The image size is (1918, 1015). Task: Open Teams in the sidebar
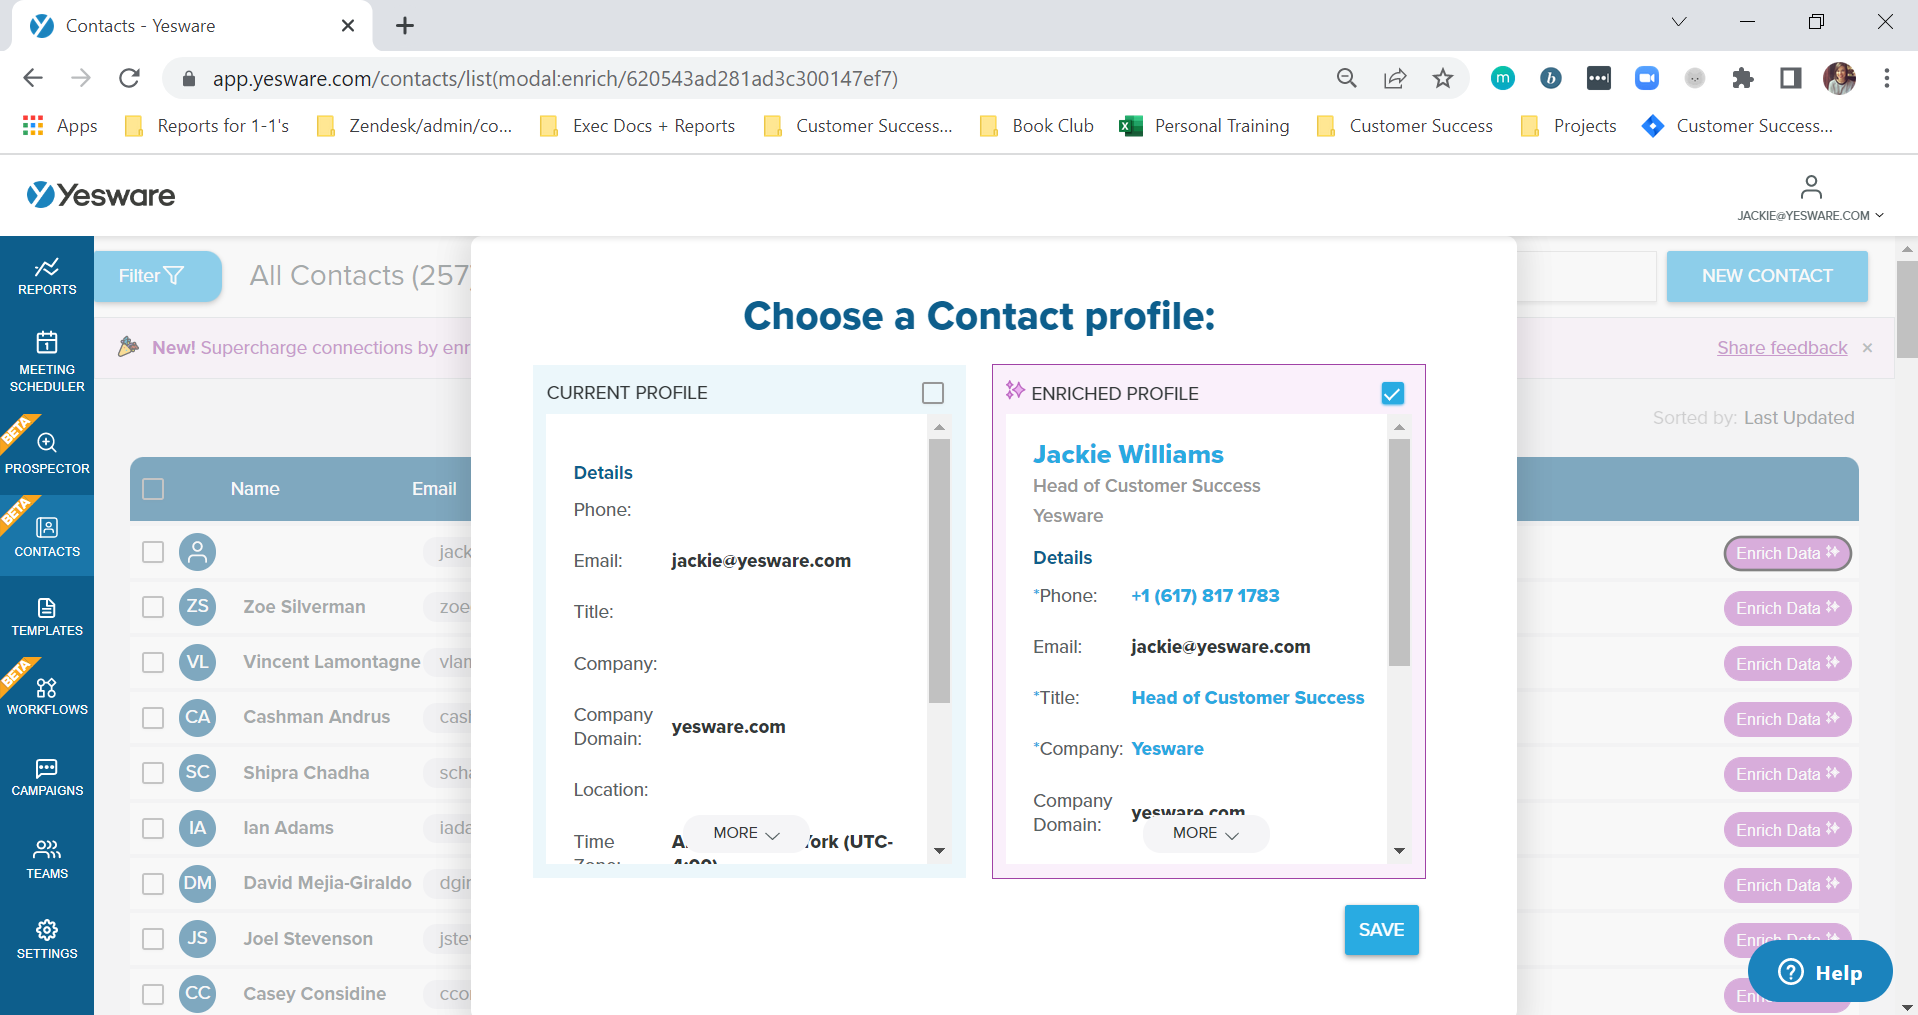coord(47,859)
